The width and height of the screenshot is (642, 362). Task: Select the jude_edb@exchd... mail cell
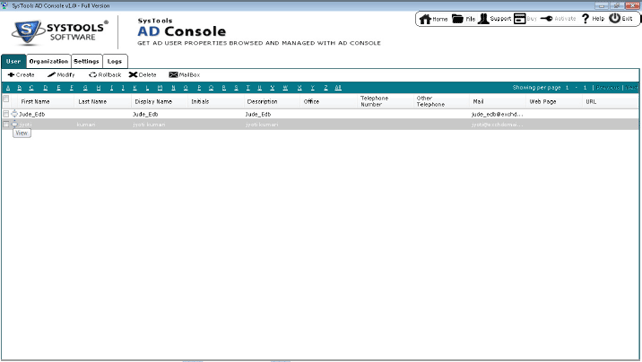pos(497,114)
